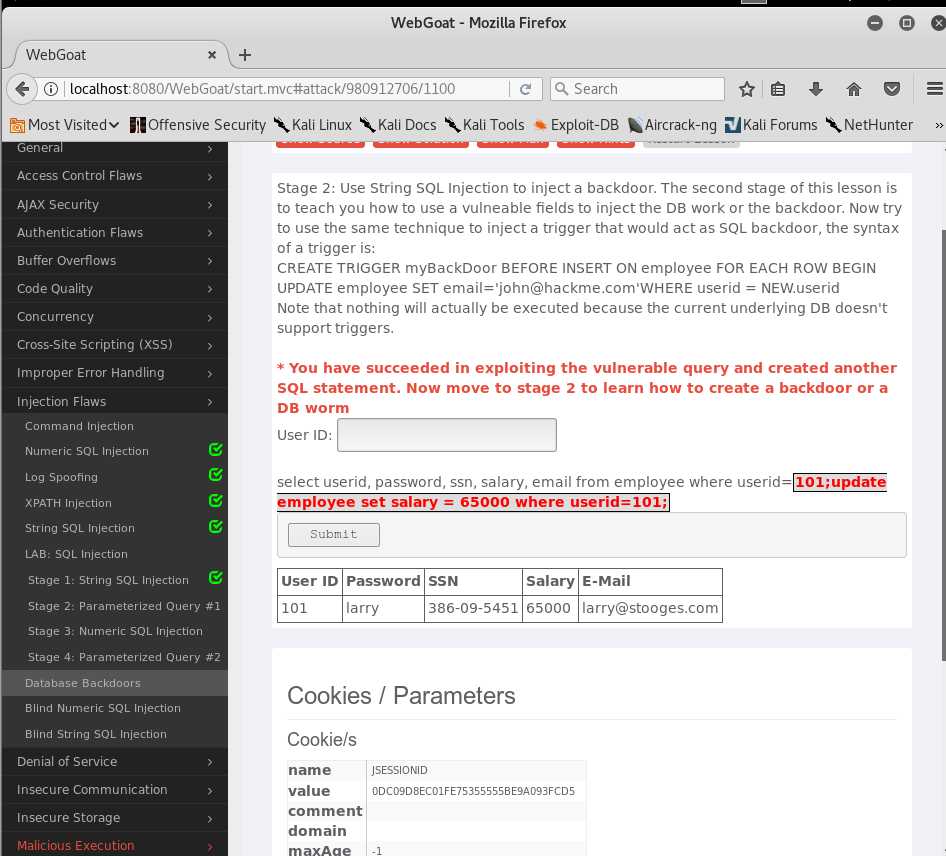Open Command Injection lesson

pyautogui.click(x=79, y=426)
